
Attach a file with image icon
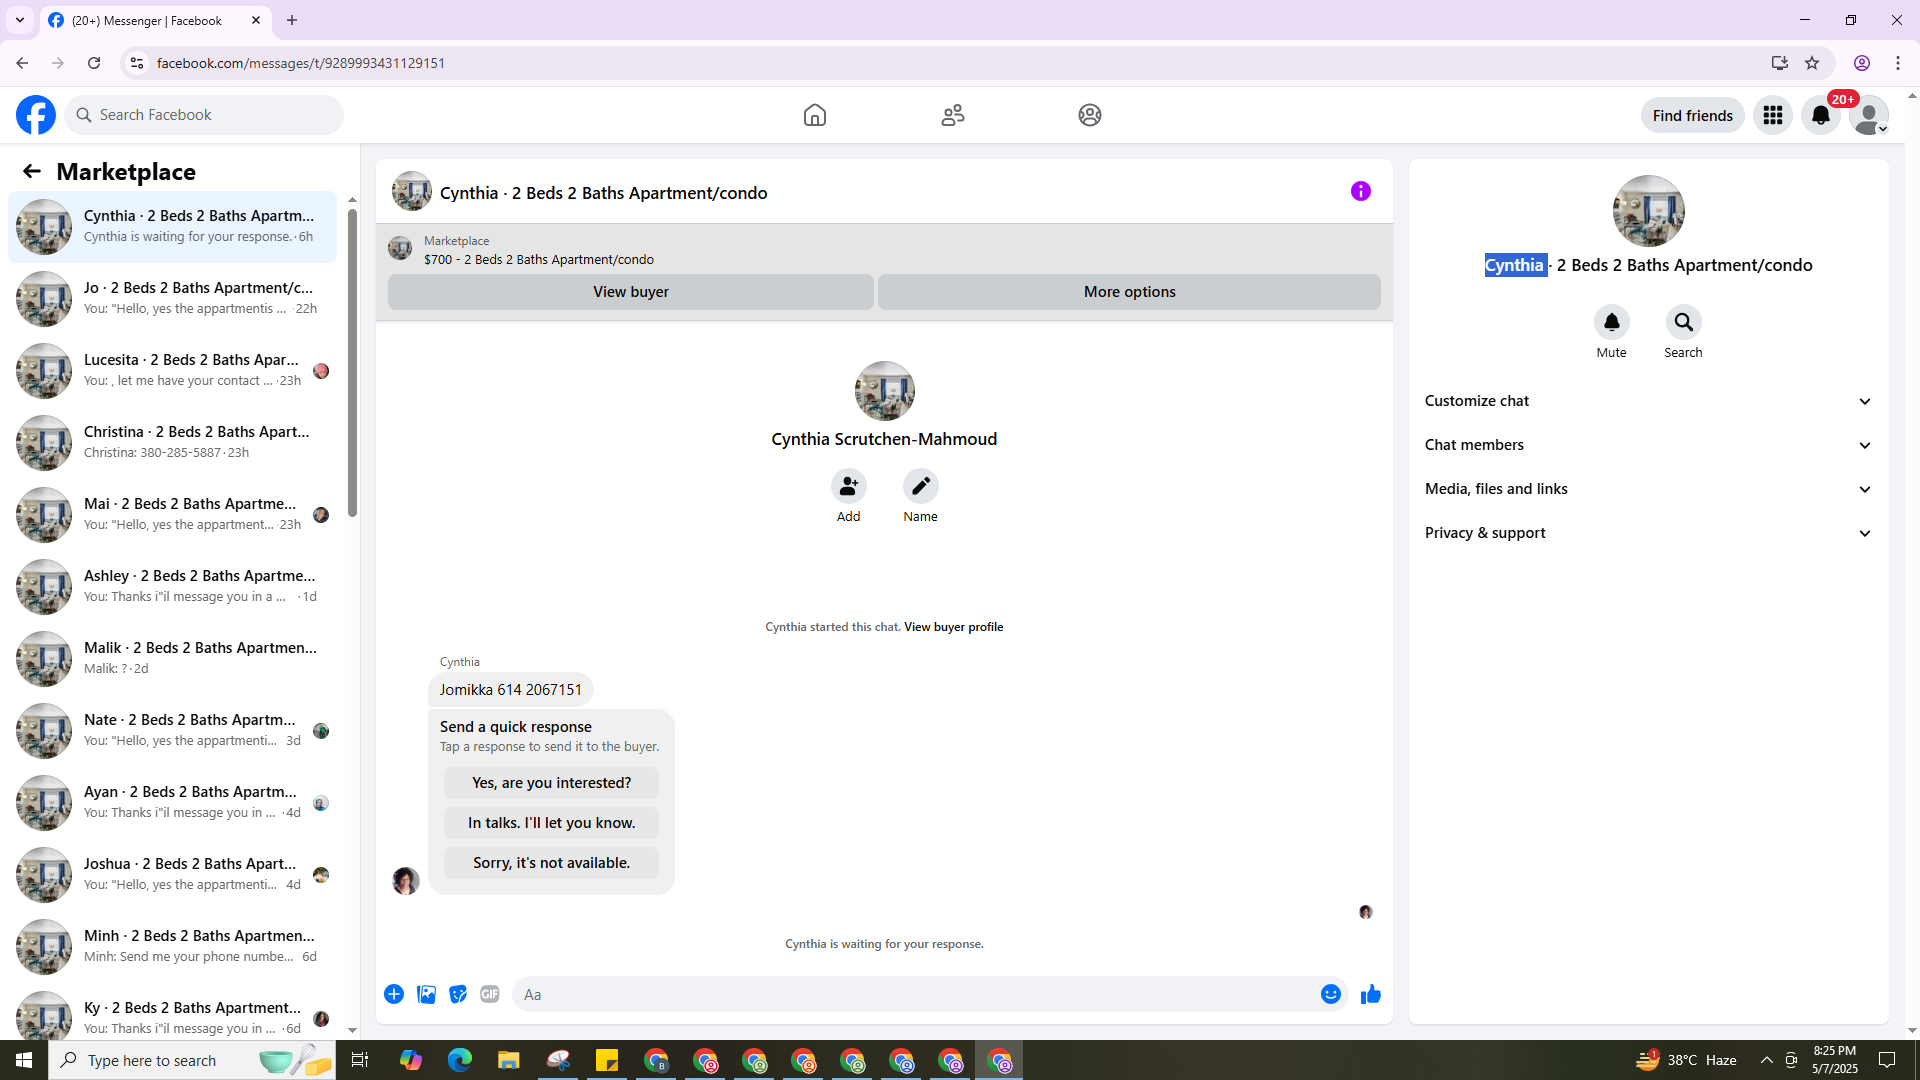426,994
